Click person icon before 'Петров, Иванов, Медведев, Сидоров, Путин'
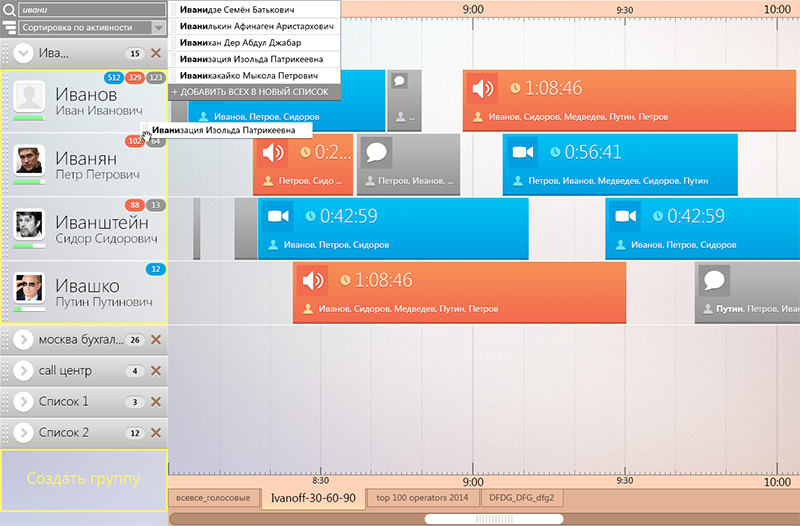This screenshot has width=800, height=526. pos(518,181)
